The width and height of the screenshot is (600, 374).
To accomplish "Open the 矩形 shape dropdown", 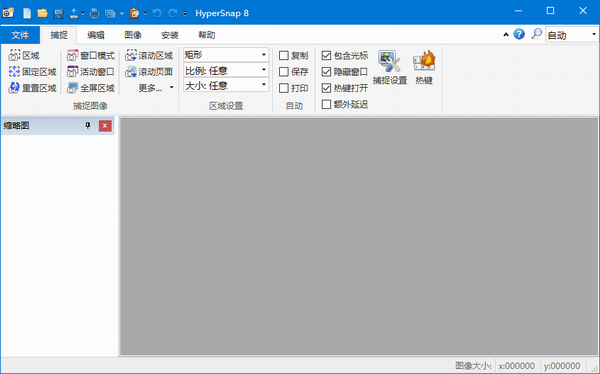I will pos(226,55).
